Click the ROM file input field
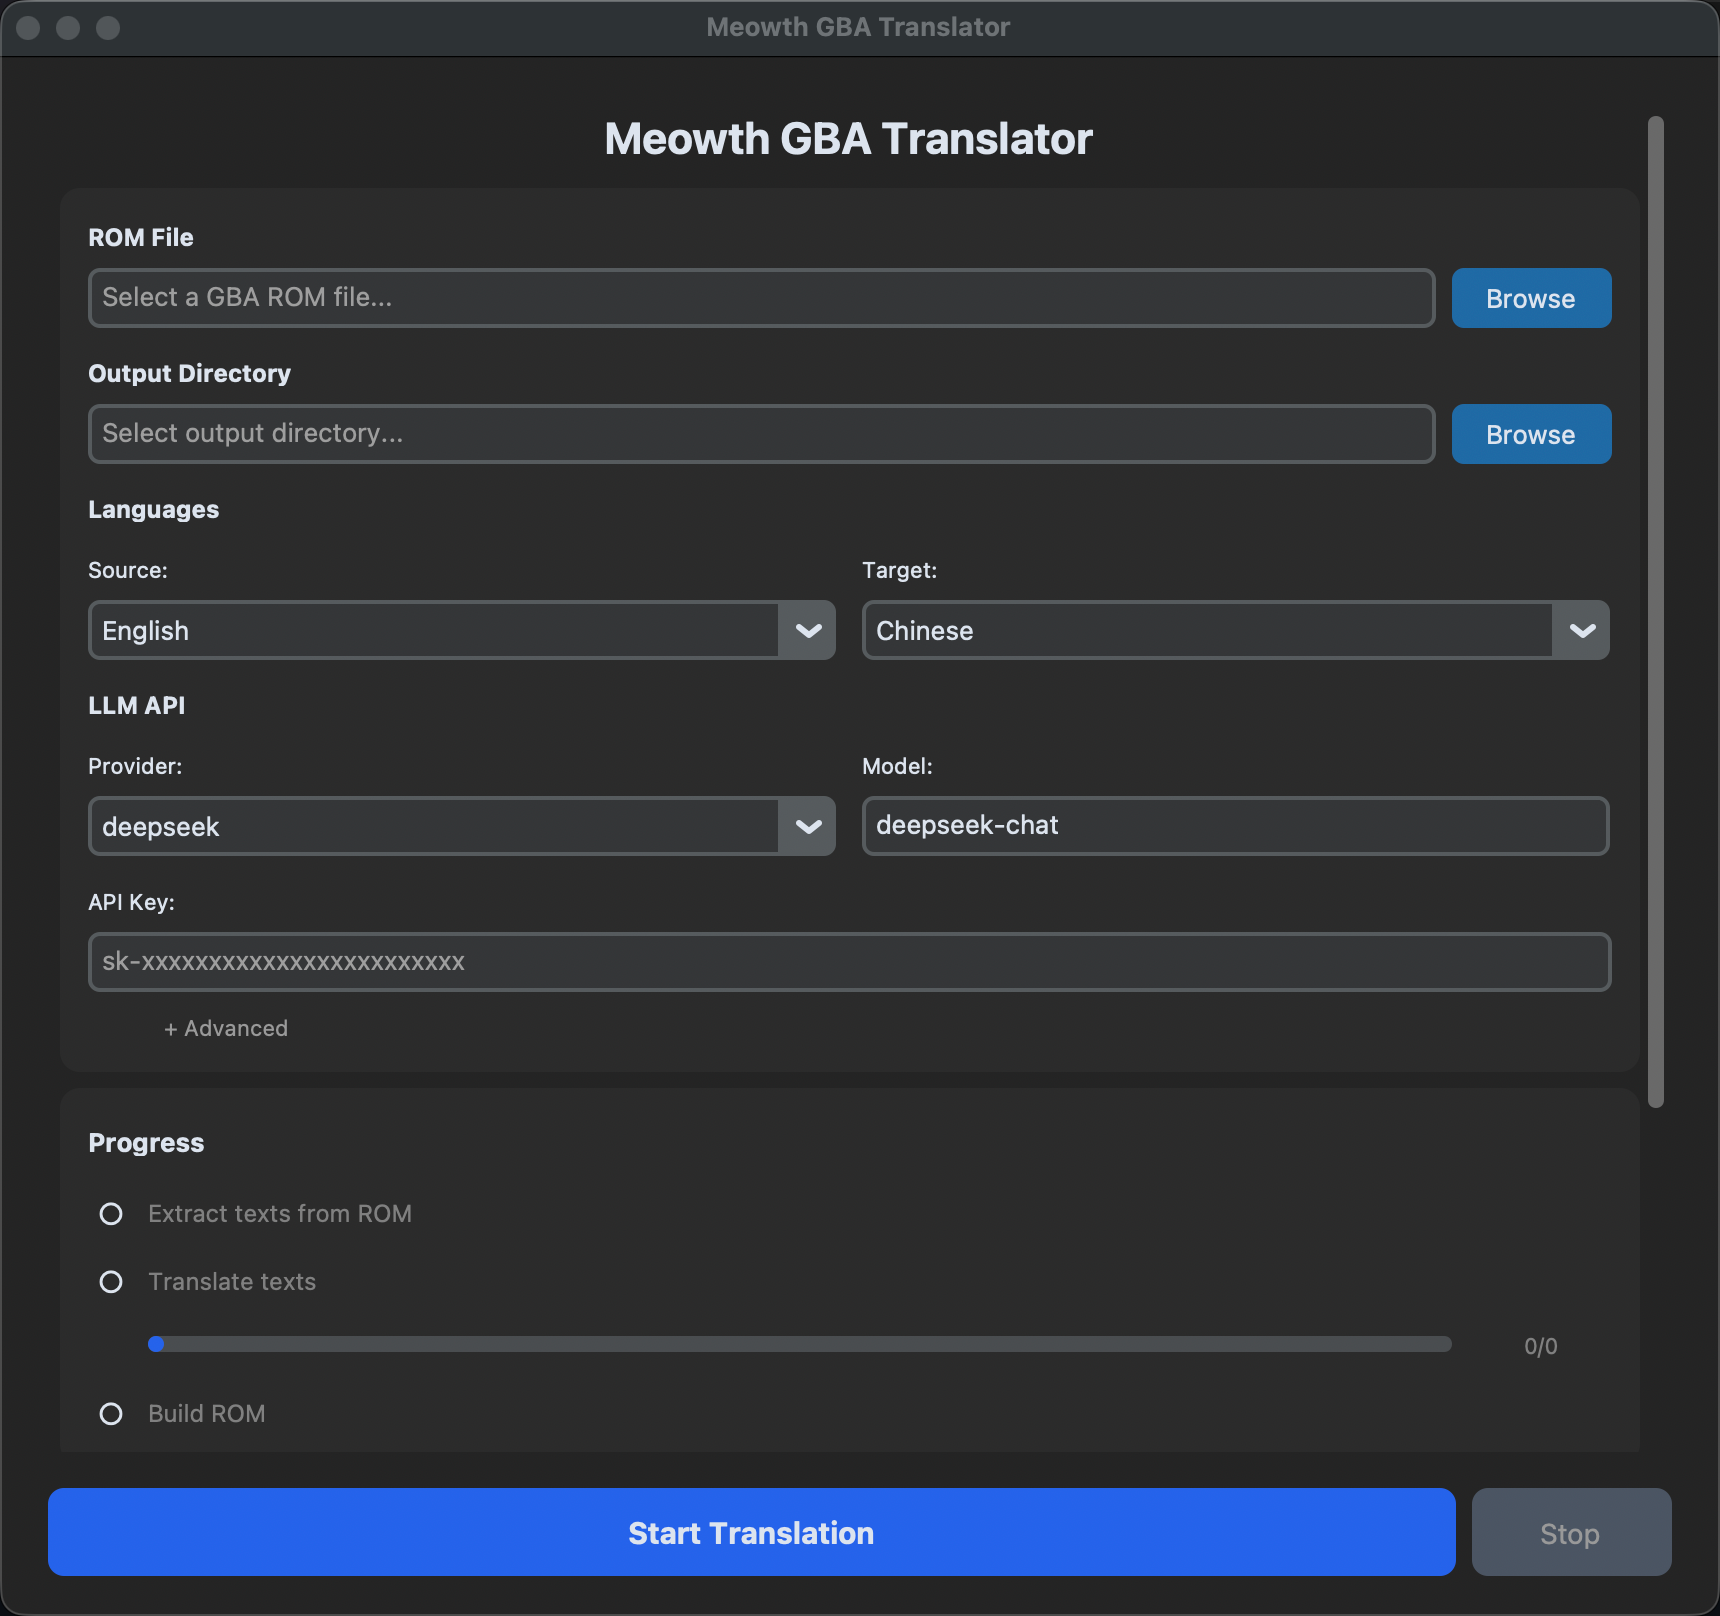Screen dimensions: 1720x1616 coord(760,298)
